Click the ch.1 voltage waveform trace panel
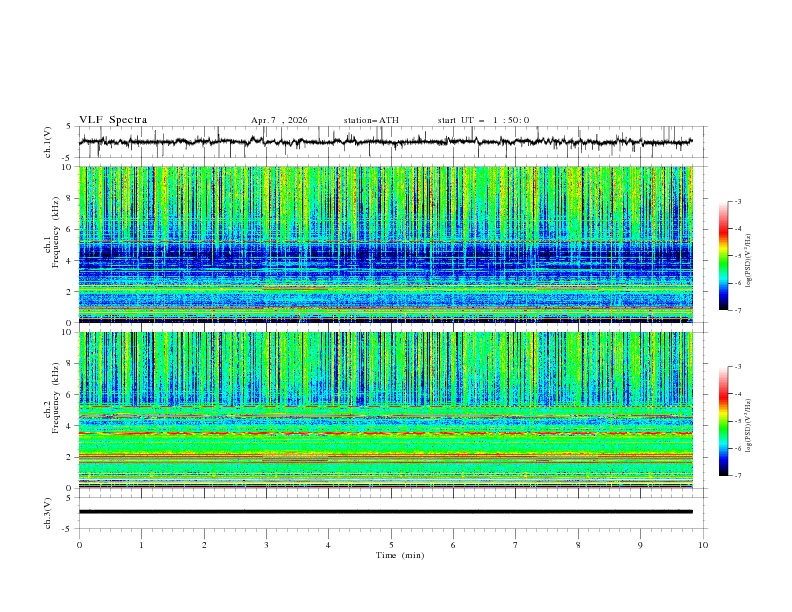The height and width of the screenshot is (612, 792). pyautogui.click(x=393, y=142)
